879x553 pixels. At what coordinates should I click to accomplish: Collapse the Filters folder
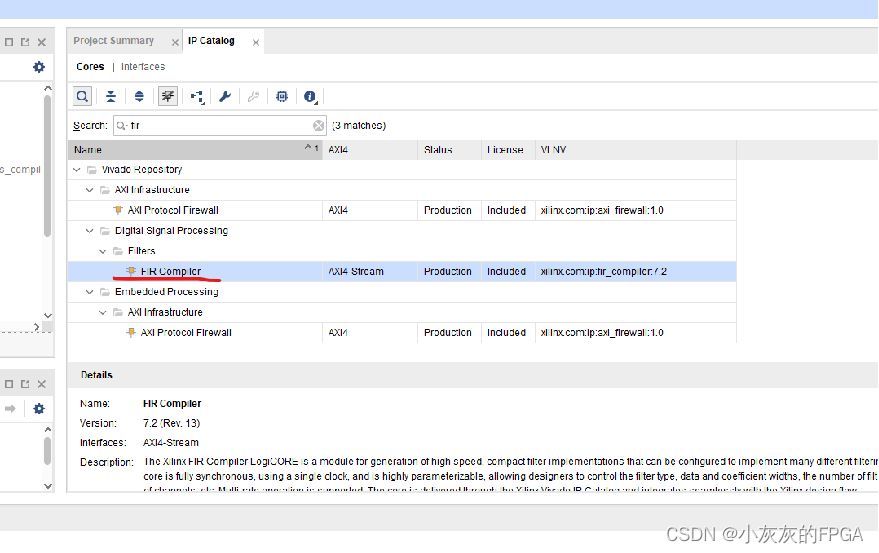click(x=103, y=251)
